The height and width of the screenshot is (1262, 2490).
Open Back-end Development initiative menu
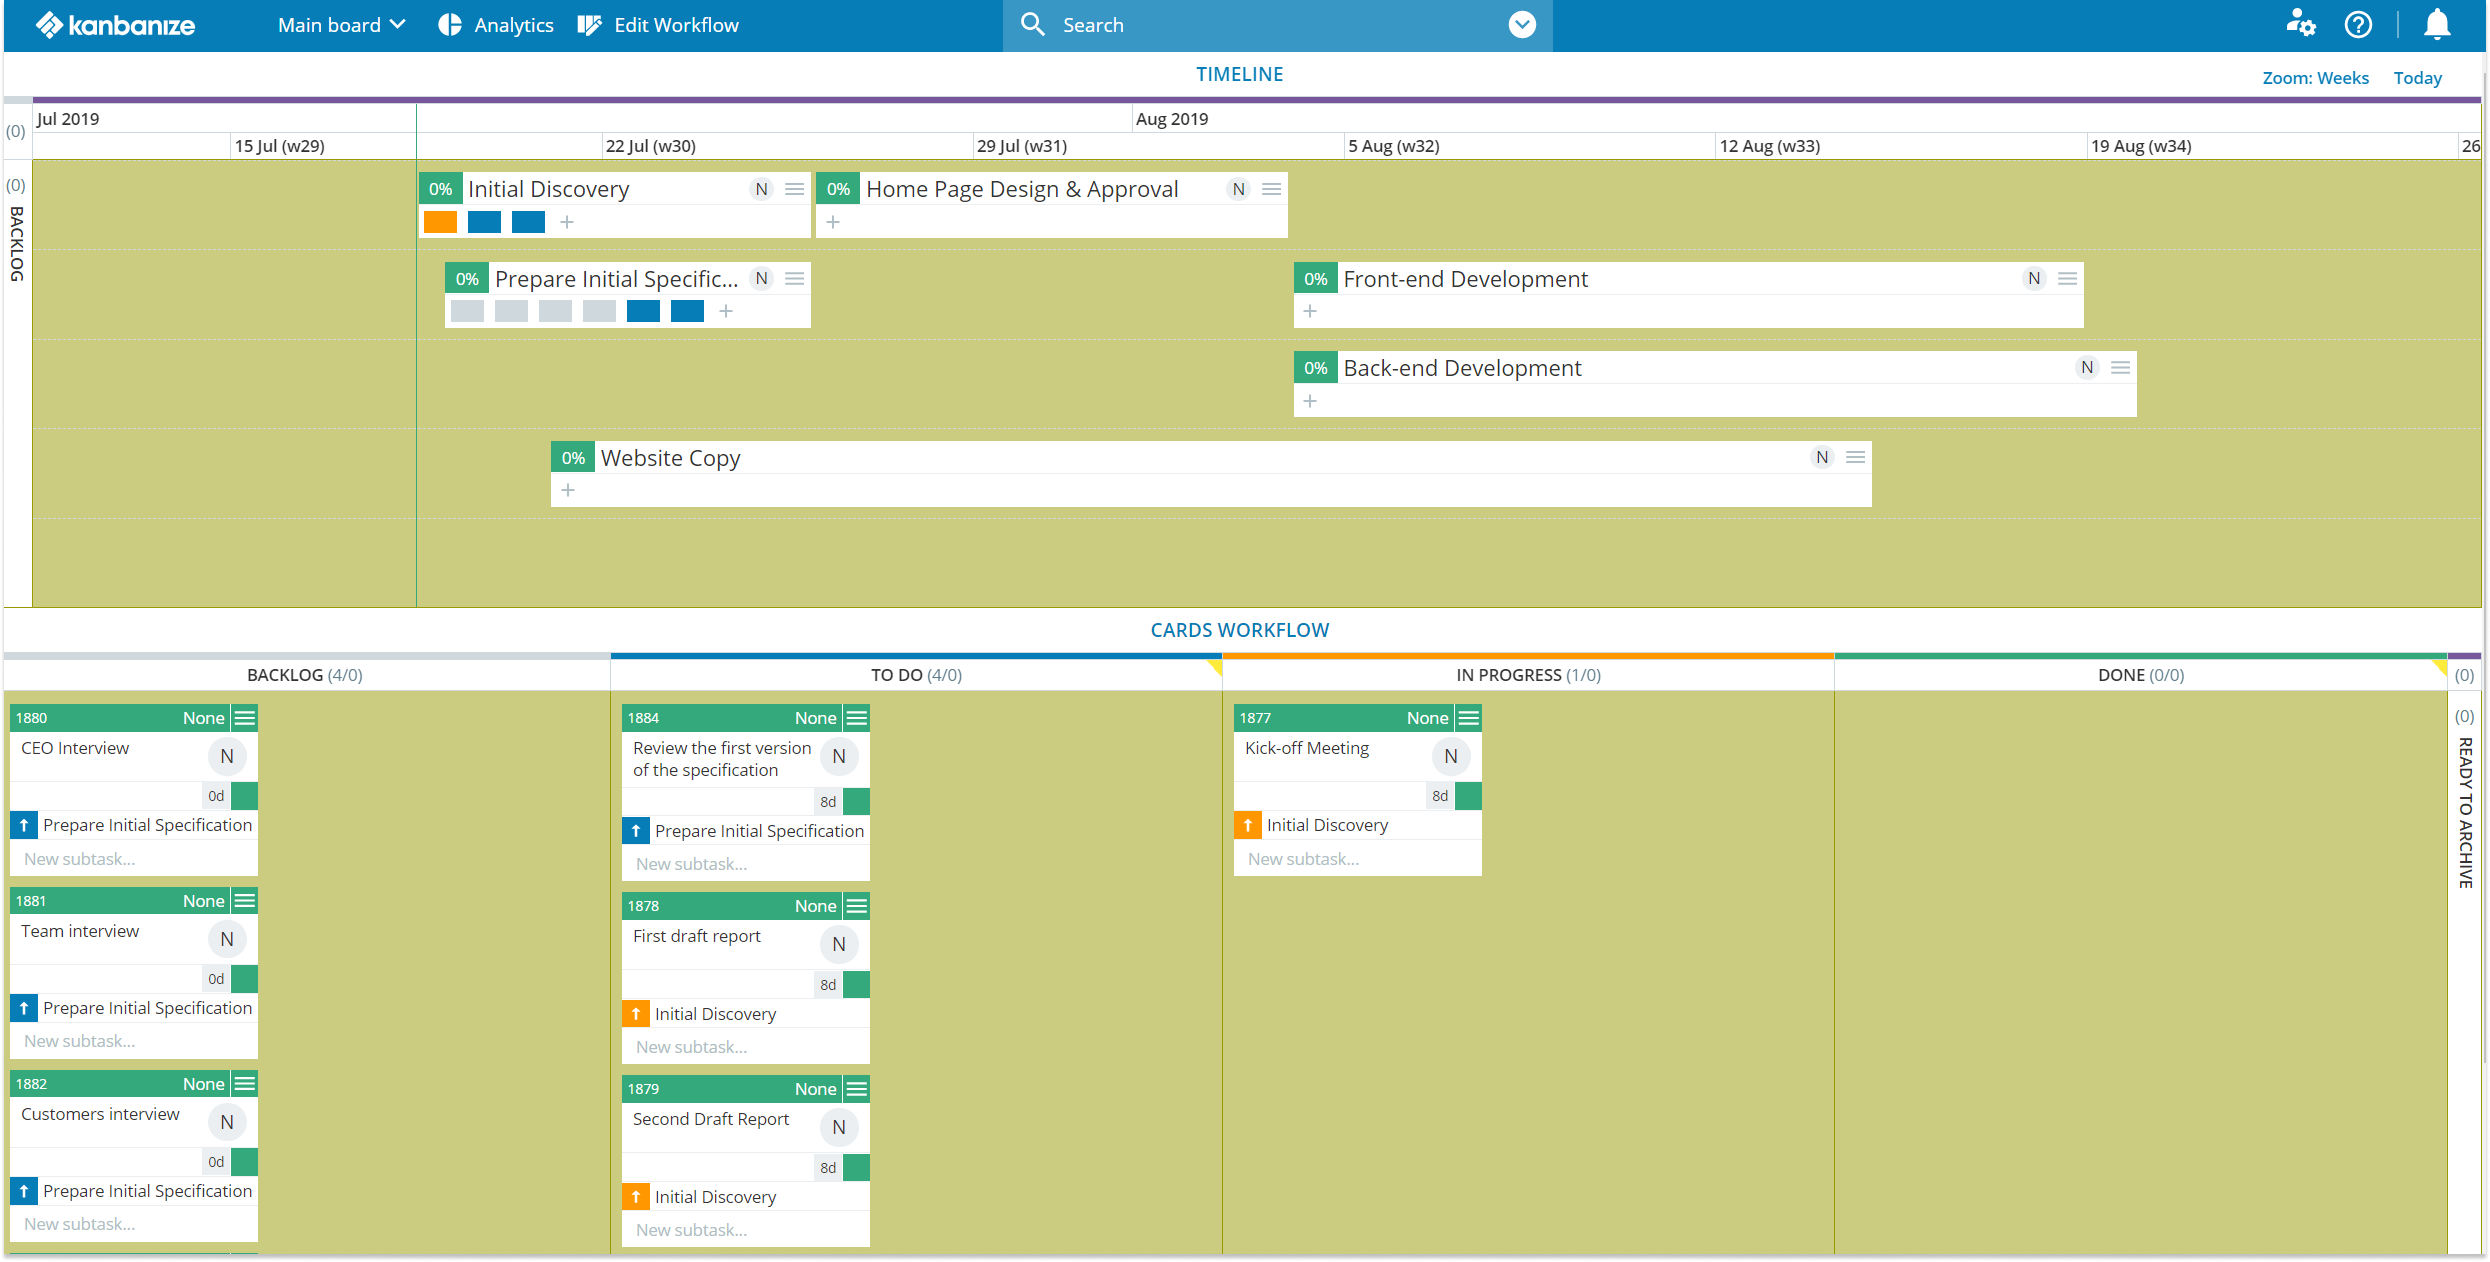(x=2120, y=368)
